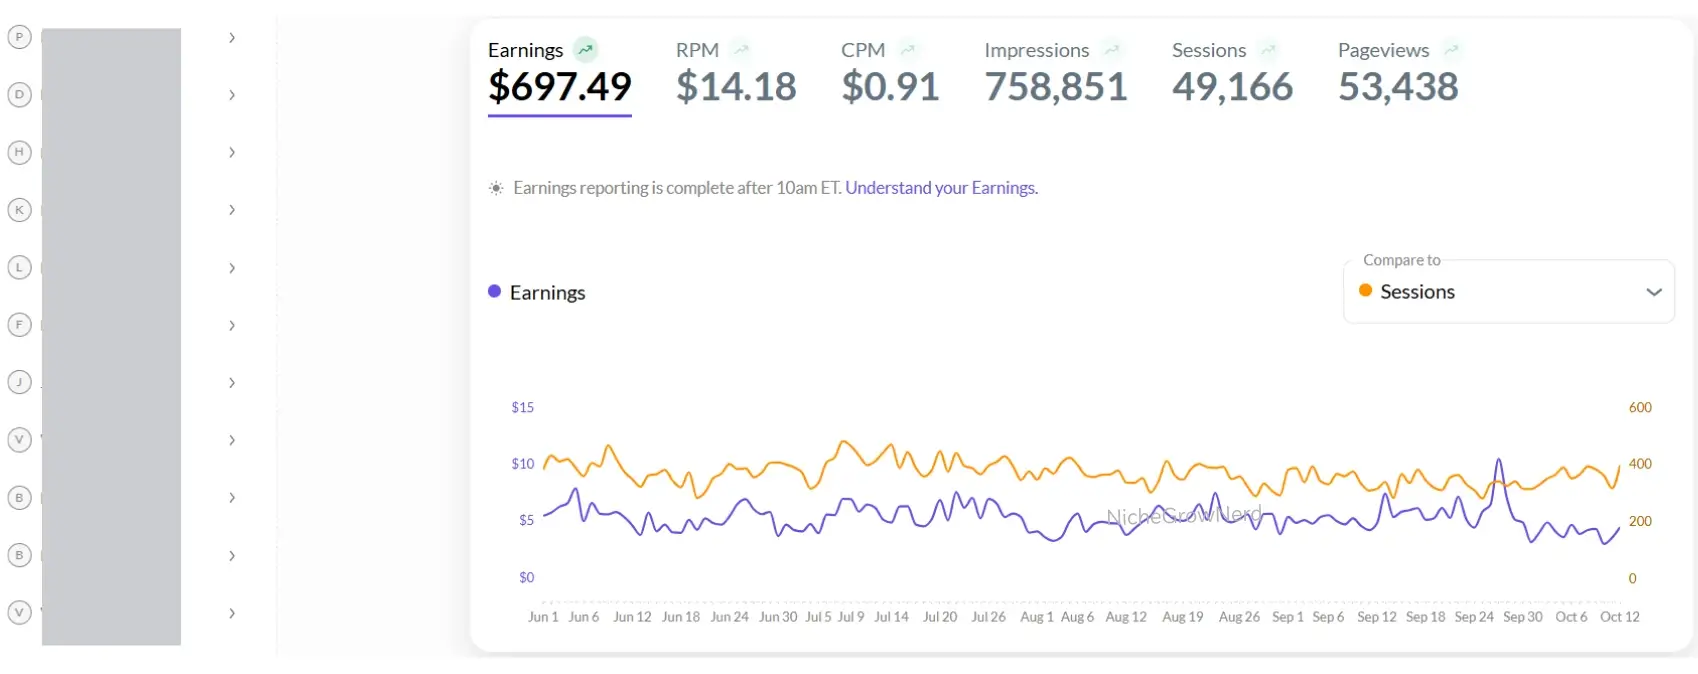Select the circled H site icon
The image size is (1698, 674).
[19, 152]
